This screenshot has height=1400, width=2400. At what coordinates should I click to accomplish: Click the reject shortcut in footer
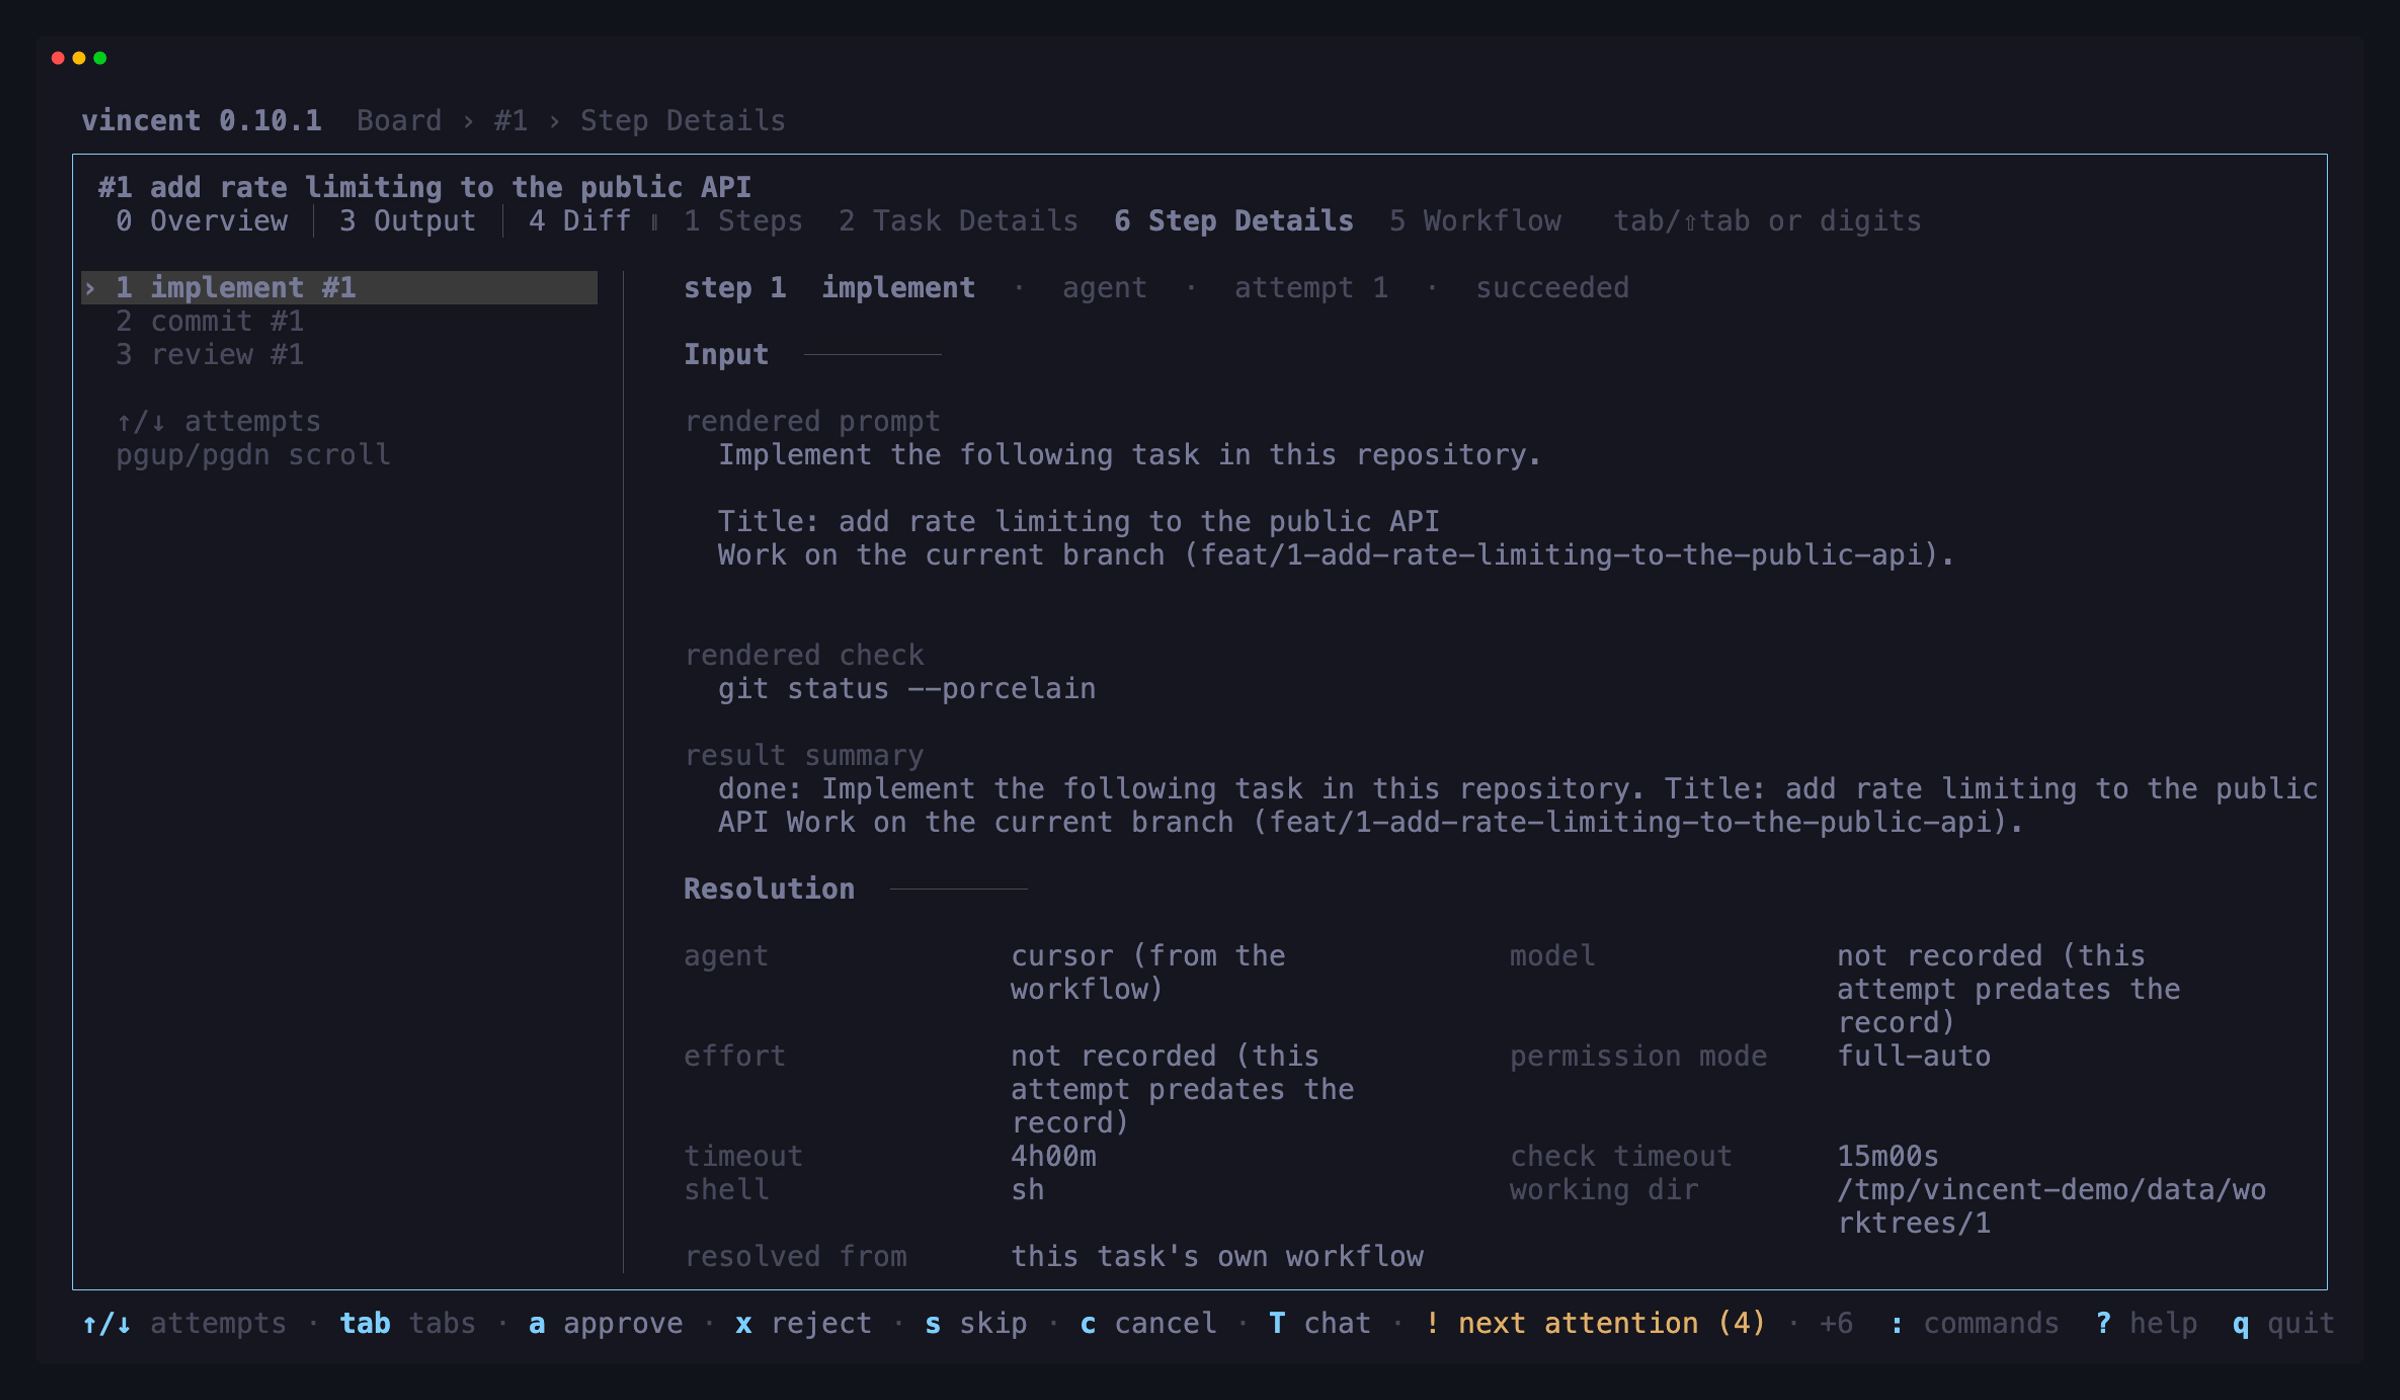tap(803, 1324)
